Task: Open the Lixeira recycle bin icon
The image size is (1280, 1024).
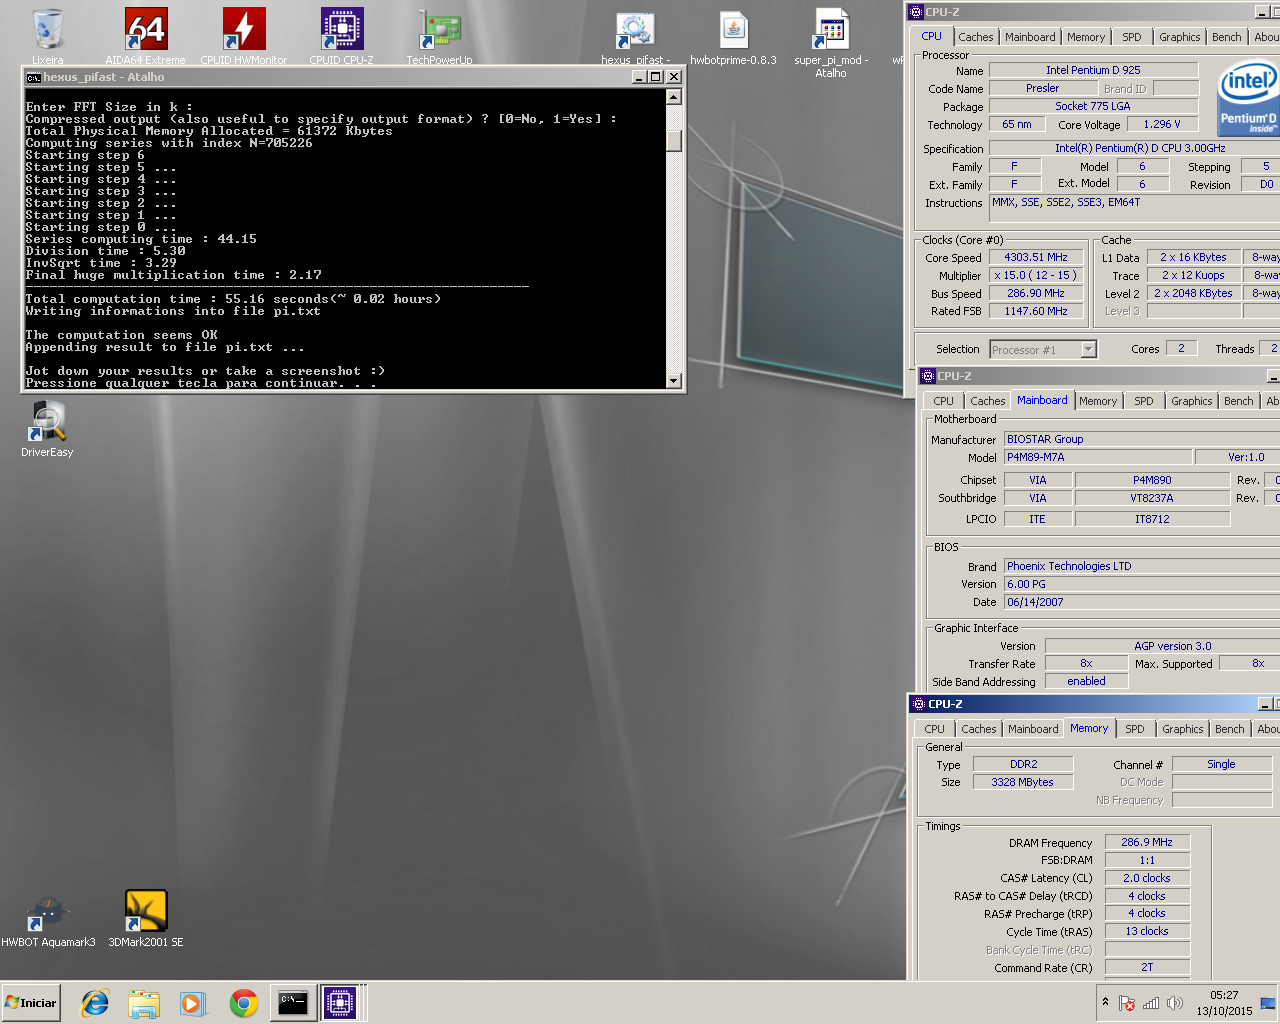Action: pyautogui.click(x=47, y=36)
